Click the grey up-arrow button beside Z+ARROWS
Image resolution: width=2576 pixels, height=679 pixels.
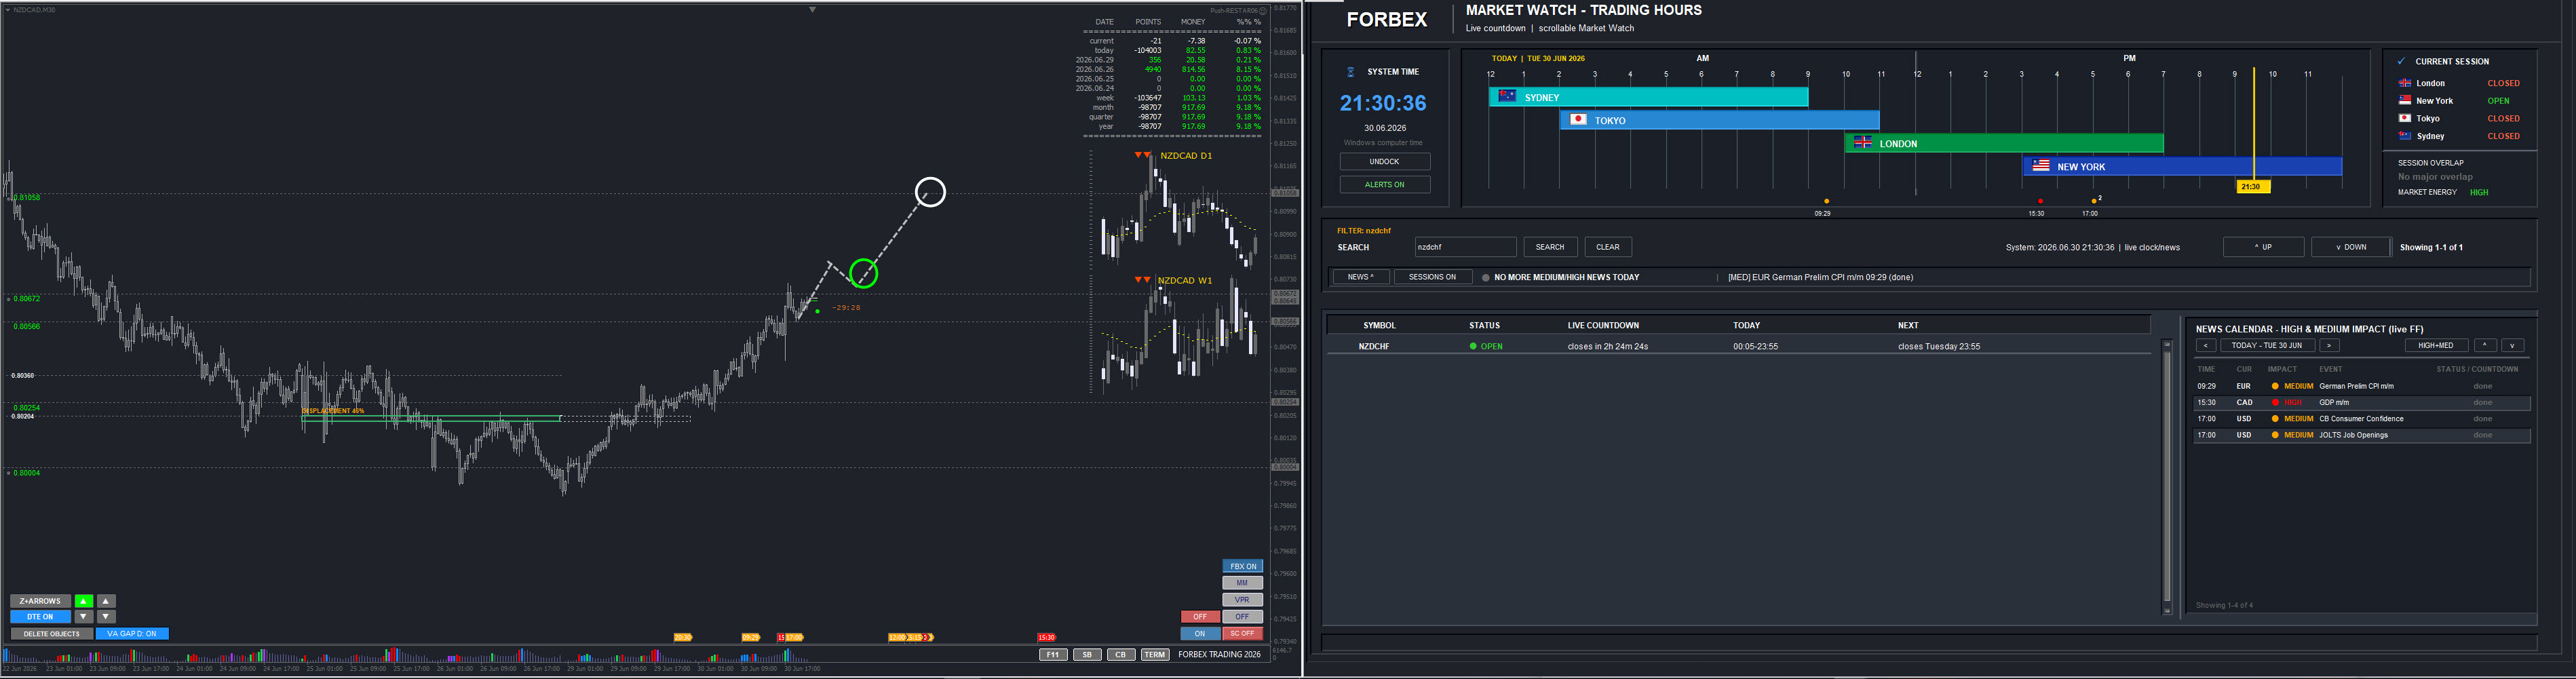[106, 601]
